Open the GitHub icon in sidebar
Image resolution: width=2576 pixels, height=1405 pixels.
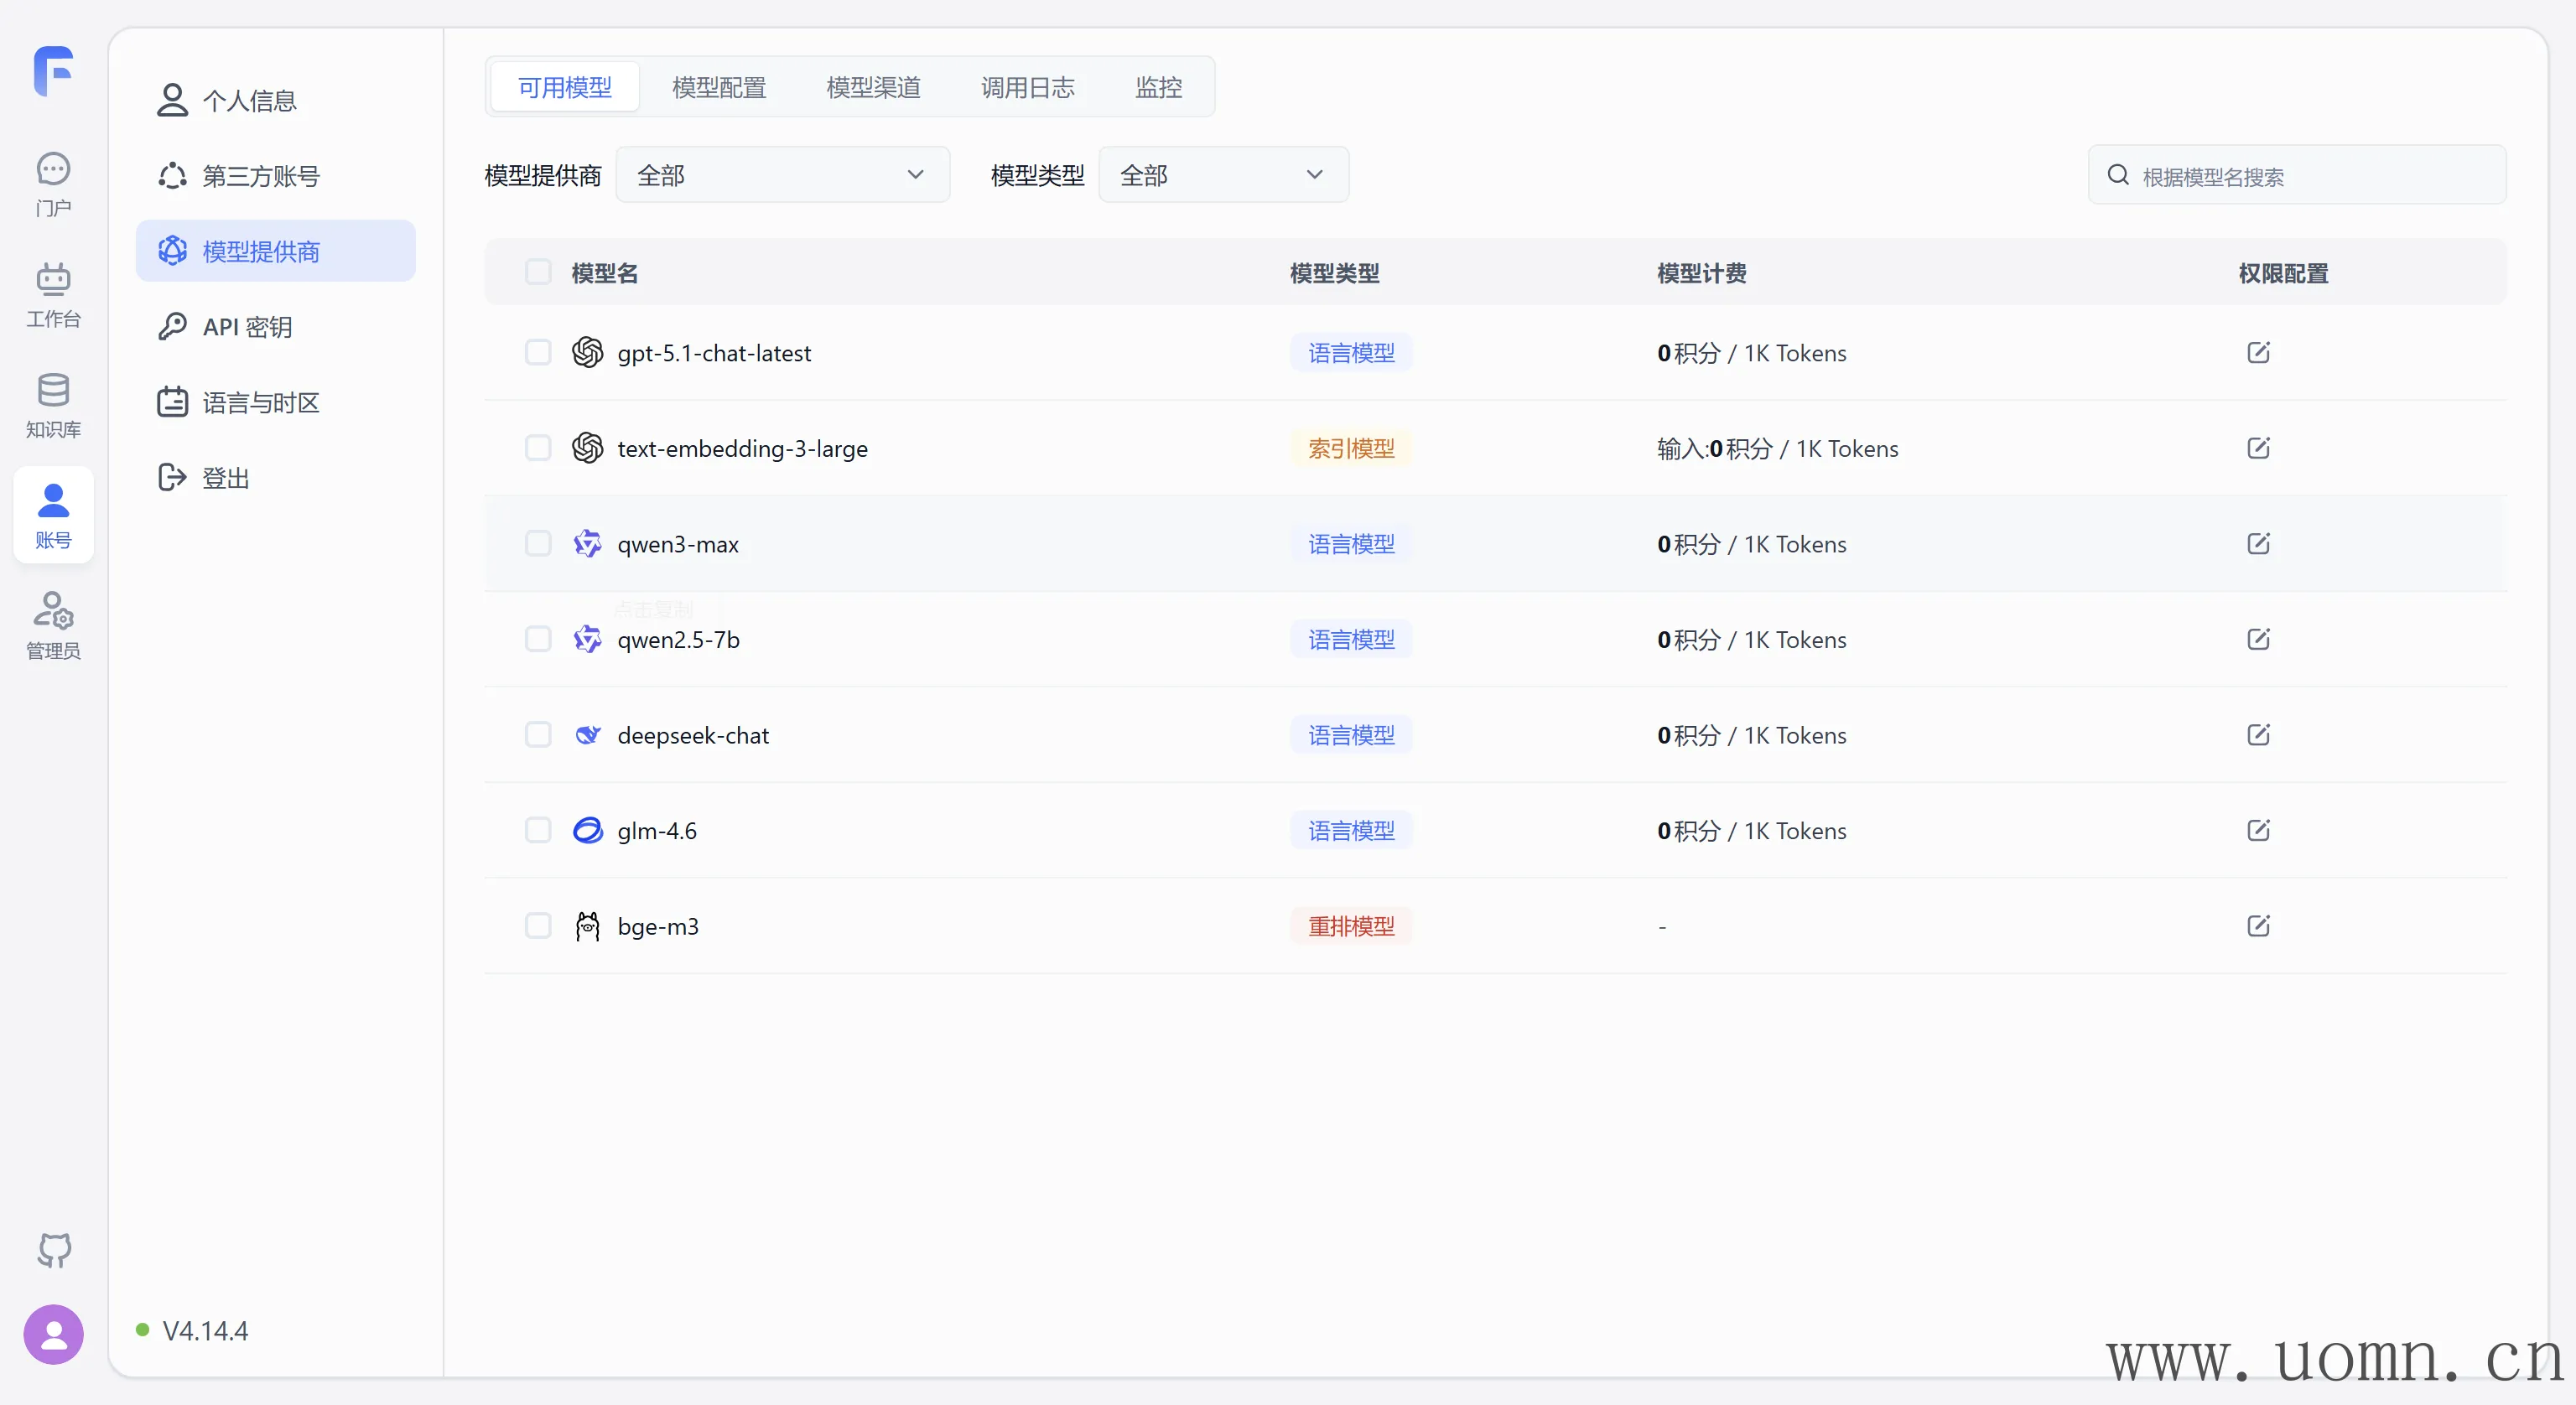pyautogui.click(x=54, y=1250)
